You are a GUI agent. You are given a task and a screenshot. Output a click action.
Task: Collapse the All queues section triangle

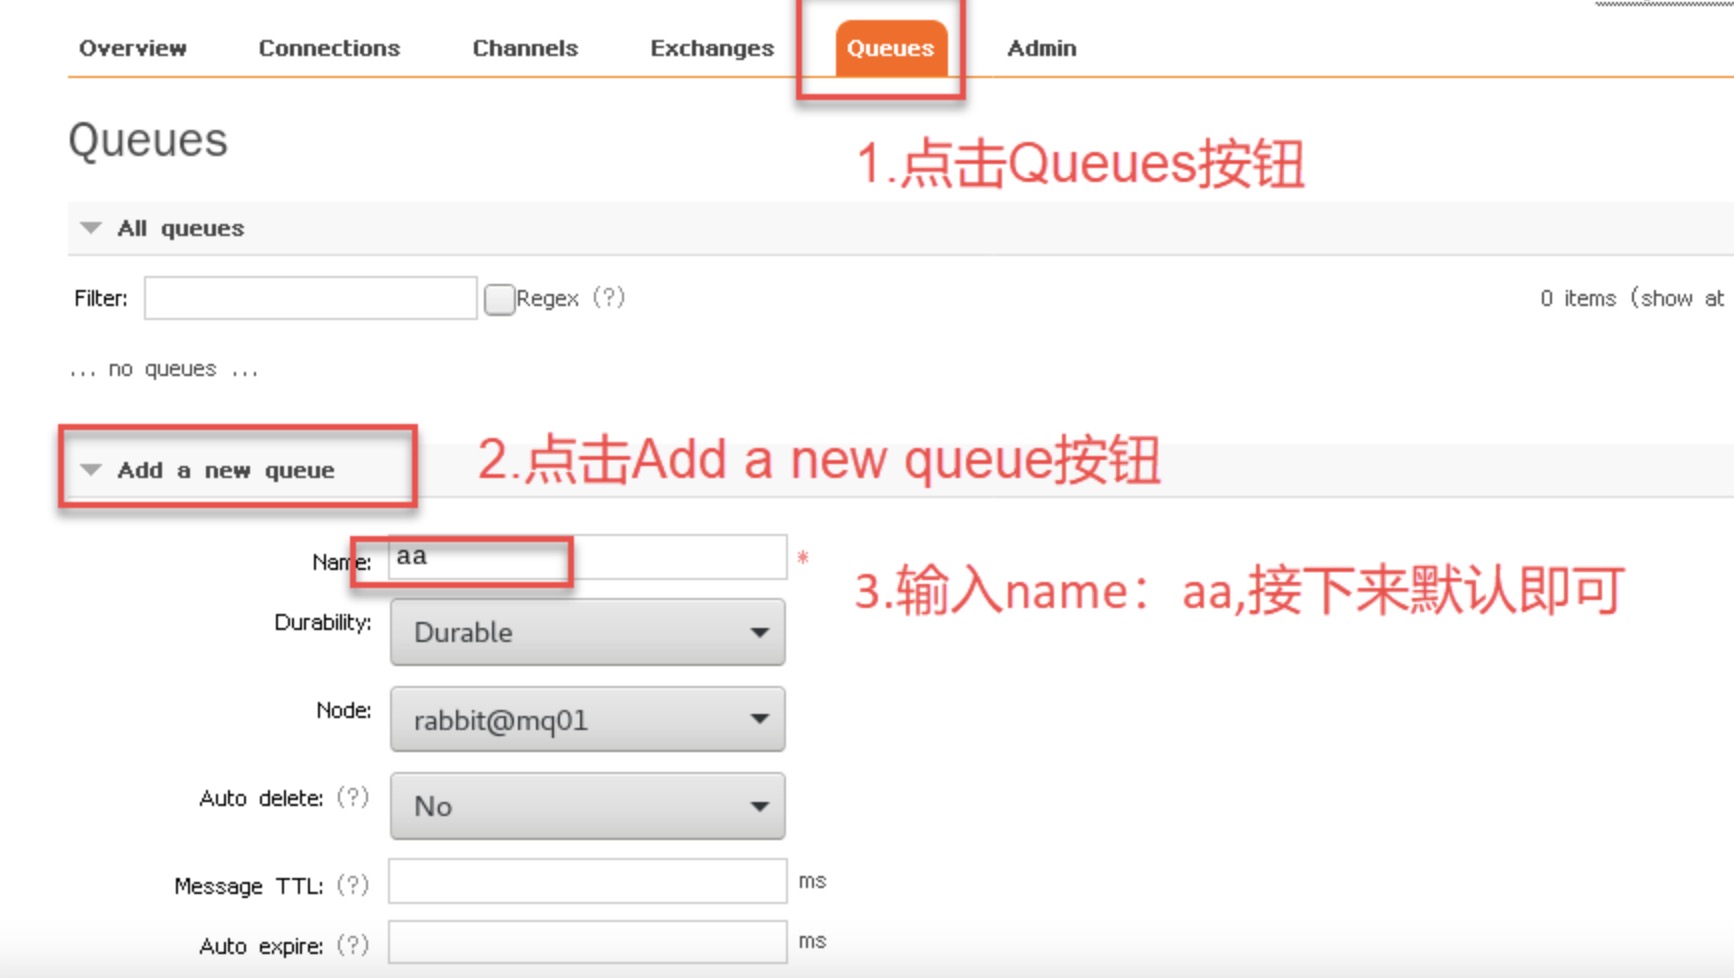(x=89, y=228)
